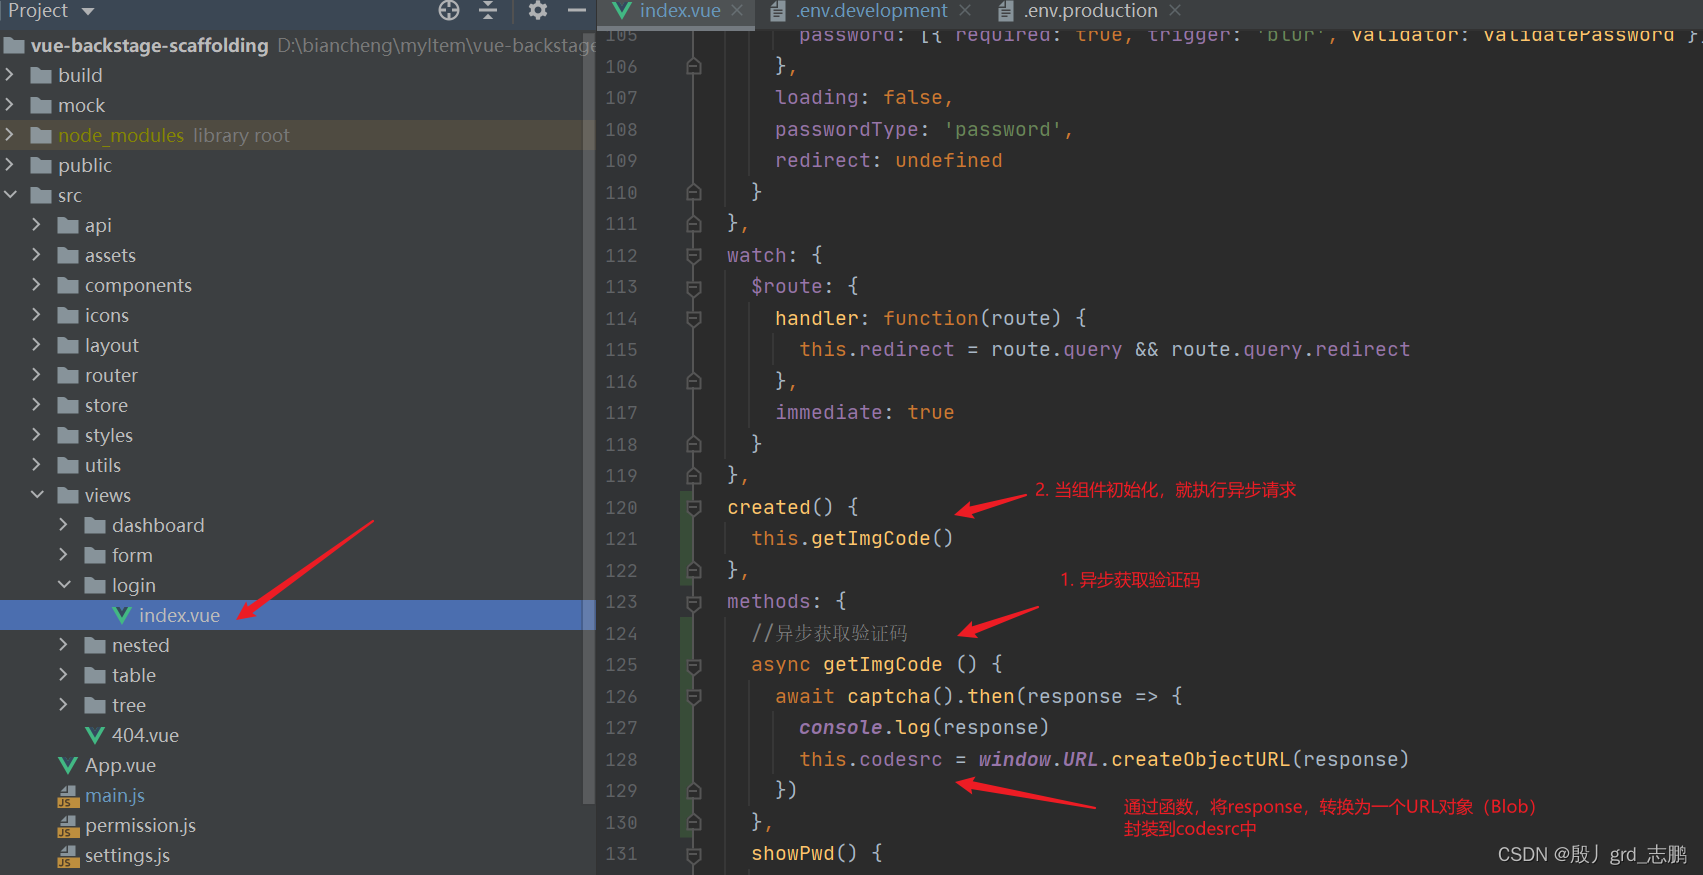The width and height of the screenshot is (1703, 875).
Task: Collapse the login folder
Action: coord(64,585)
